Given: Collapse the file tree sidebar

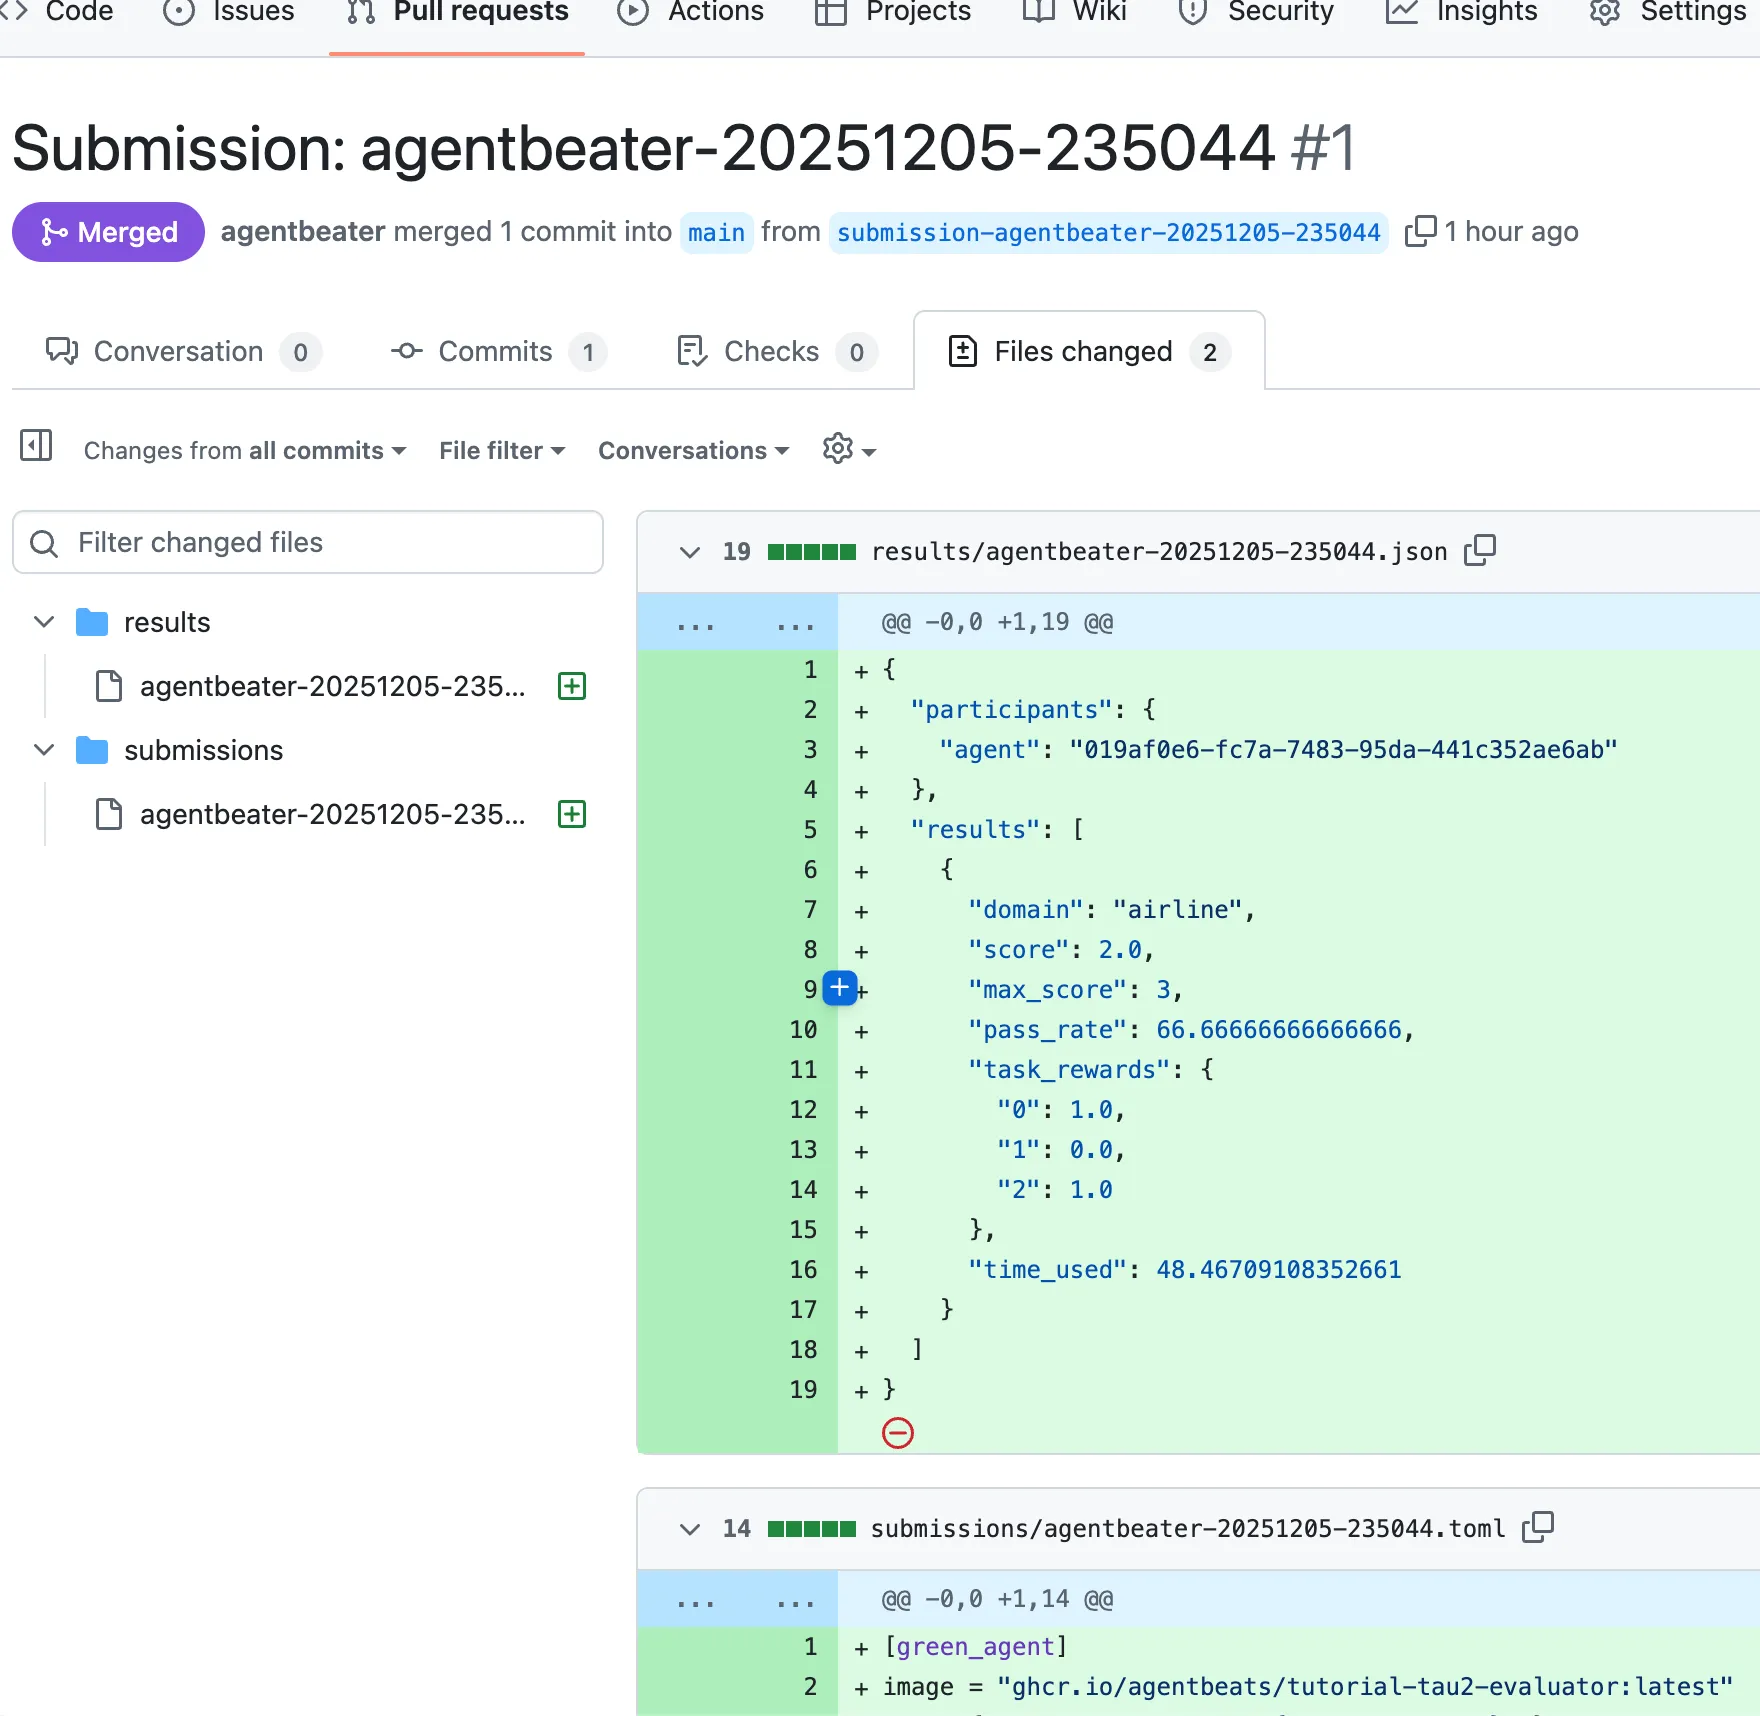Looking at the screenshot, I should pos(35,447).
